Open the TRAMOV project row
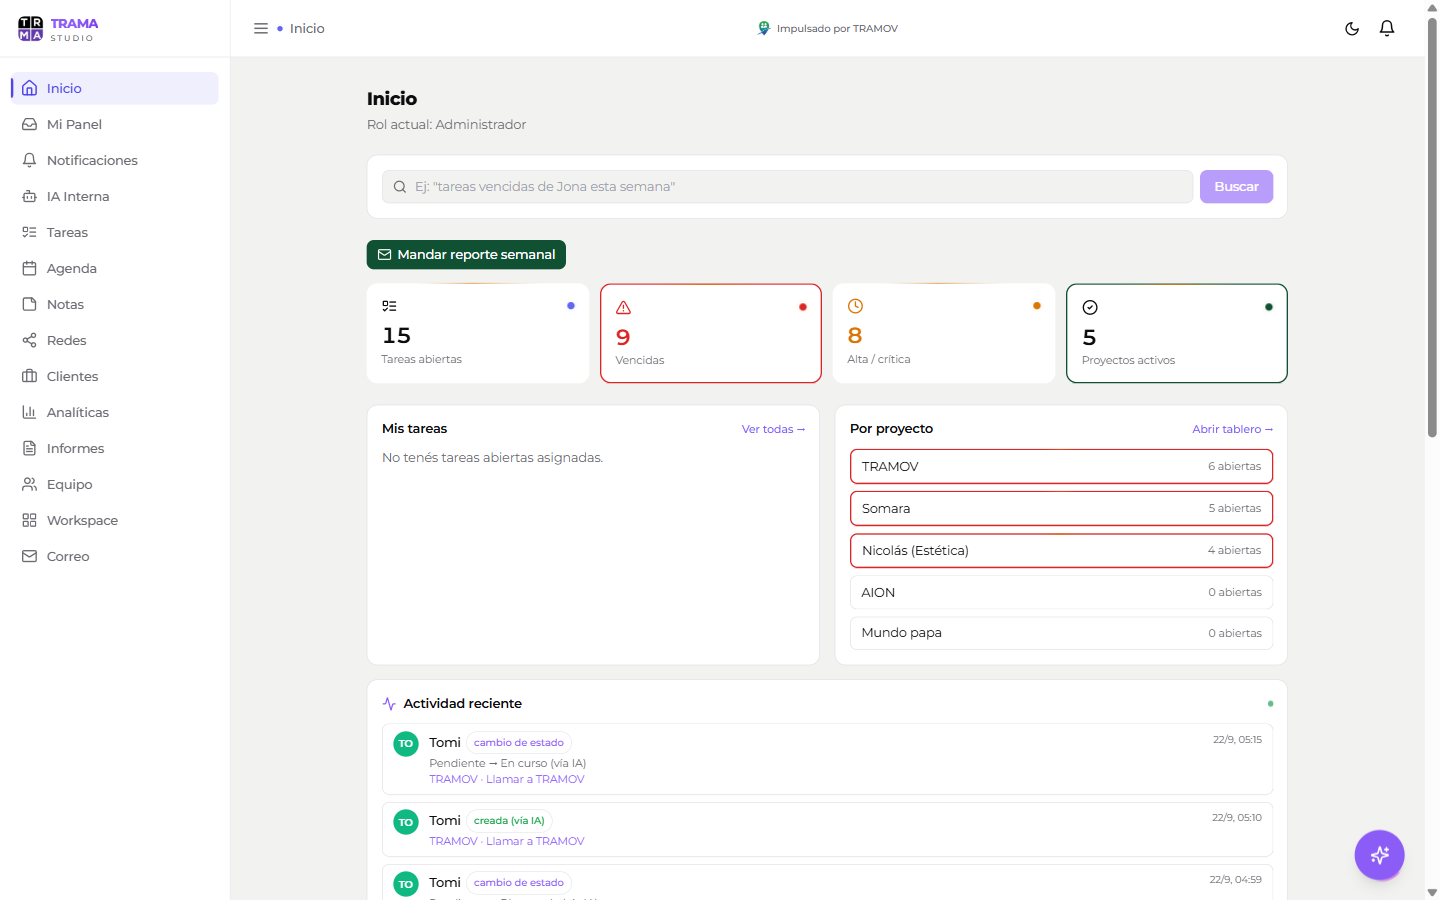The height and width of the screenshot is (900, 1440). 1061,467
